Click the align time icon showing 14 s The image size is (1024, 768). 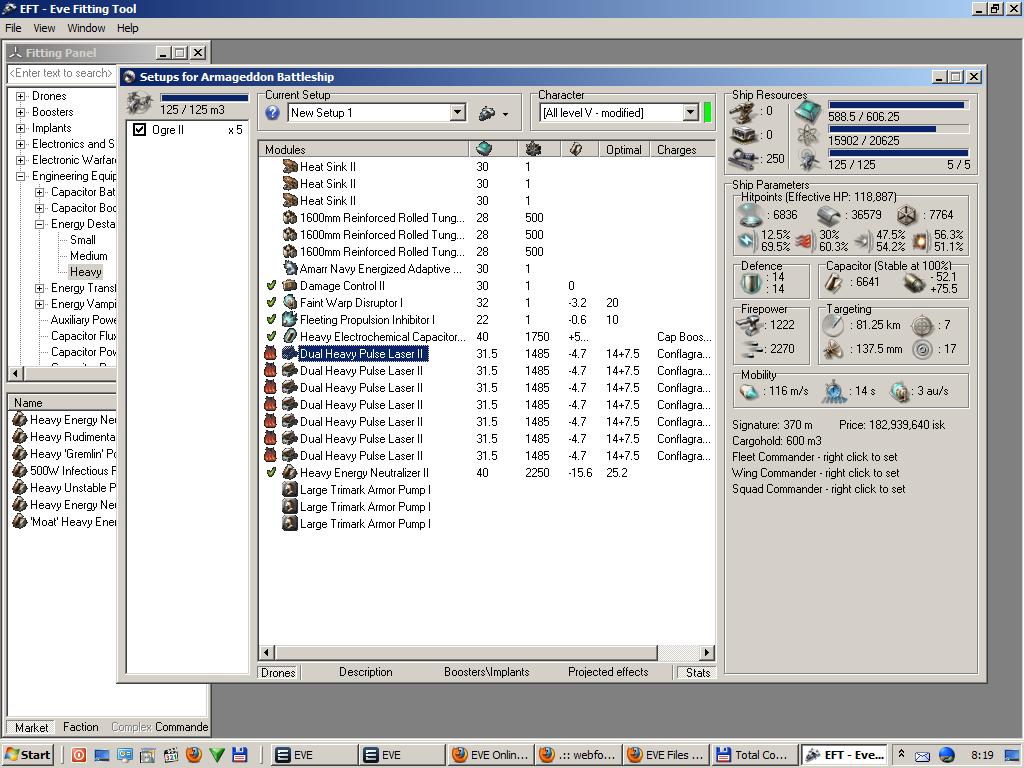tap(833, 391)
